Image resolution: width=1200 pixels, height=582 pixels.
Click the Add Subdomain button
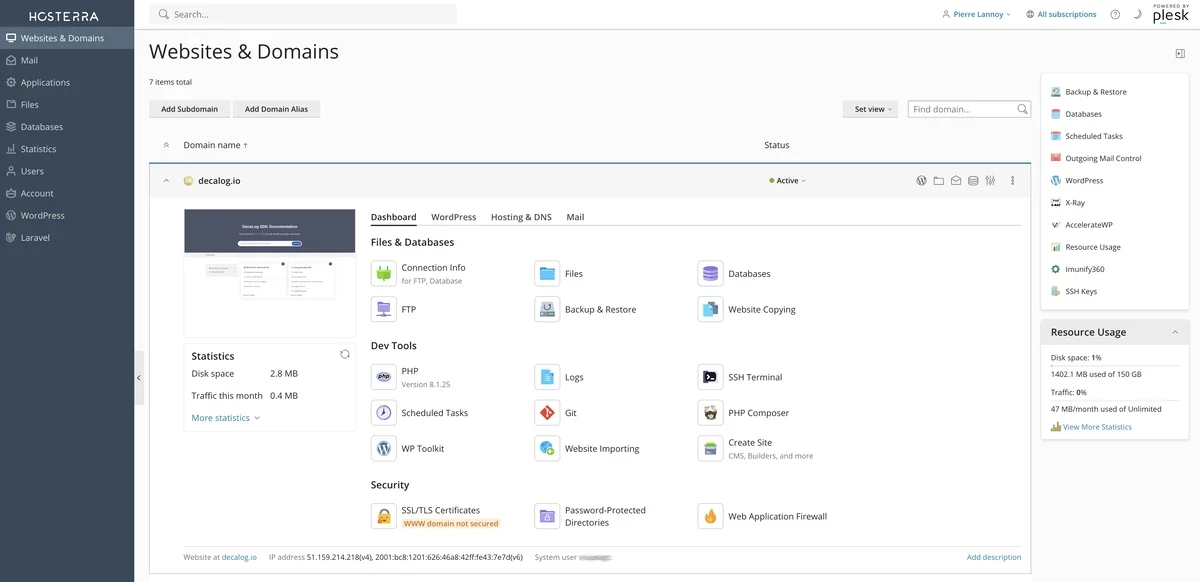190,109
